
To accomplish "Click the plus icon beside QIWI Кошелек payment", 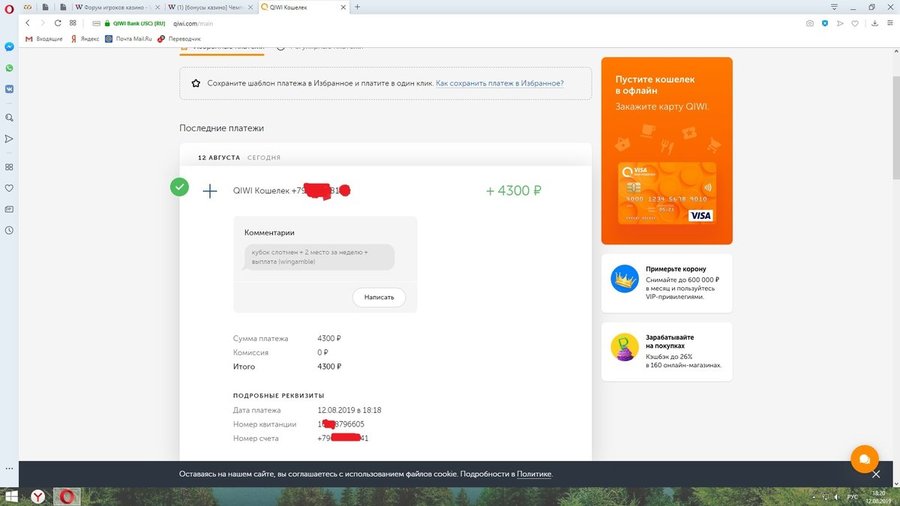I will coord(210,191).
